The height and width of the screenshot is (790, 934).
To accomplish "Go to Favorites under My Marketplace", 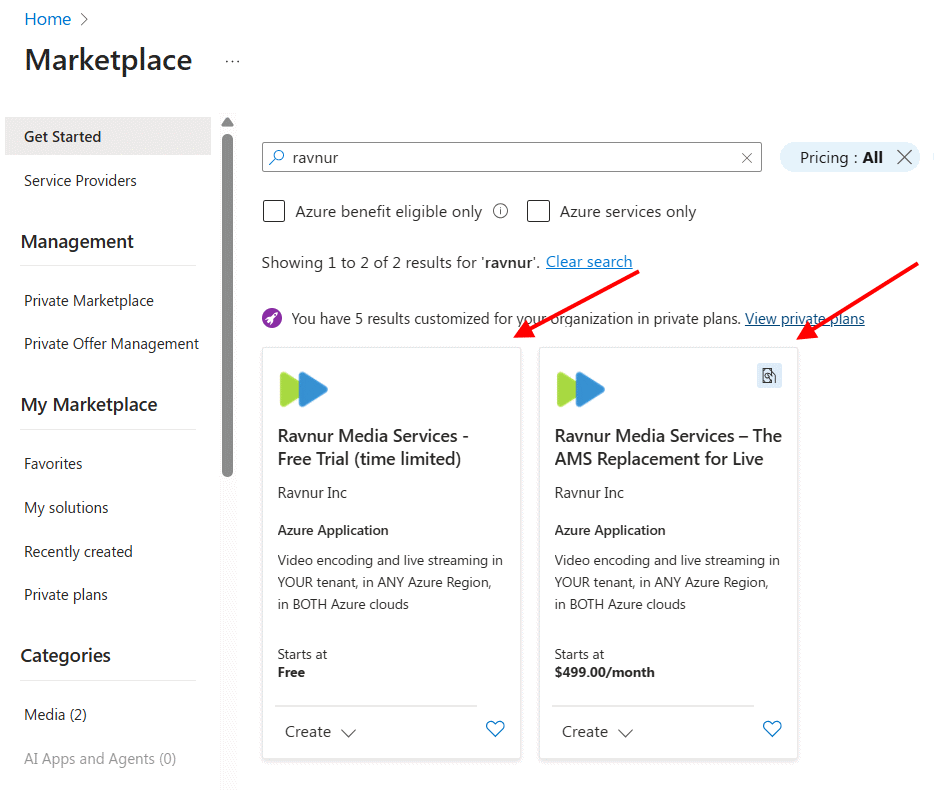I will pos(53,464).
